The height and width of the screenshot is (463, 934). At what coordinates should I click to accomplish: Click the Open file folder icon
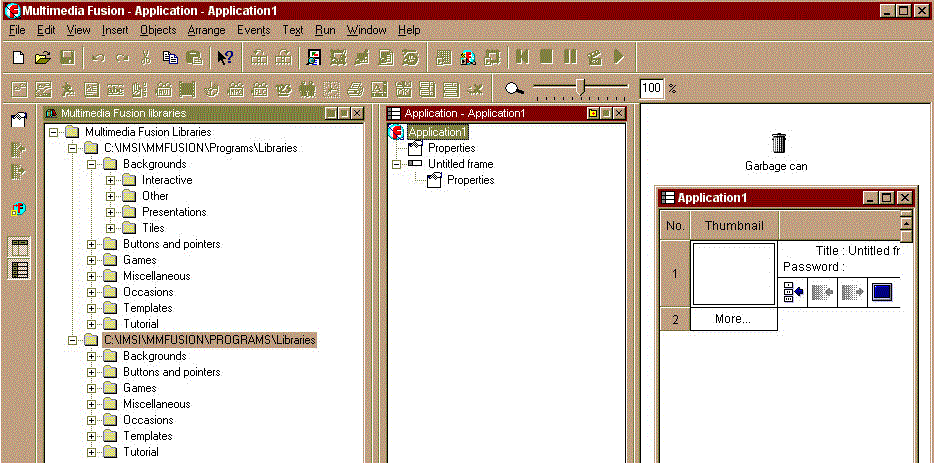[x=42, y=57]
